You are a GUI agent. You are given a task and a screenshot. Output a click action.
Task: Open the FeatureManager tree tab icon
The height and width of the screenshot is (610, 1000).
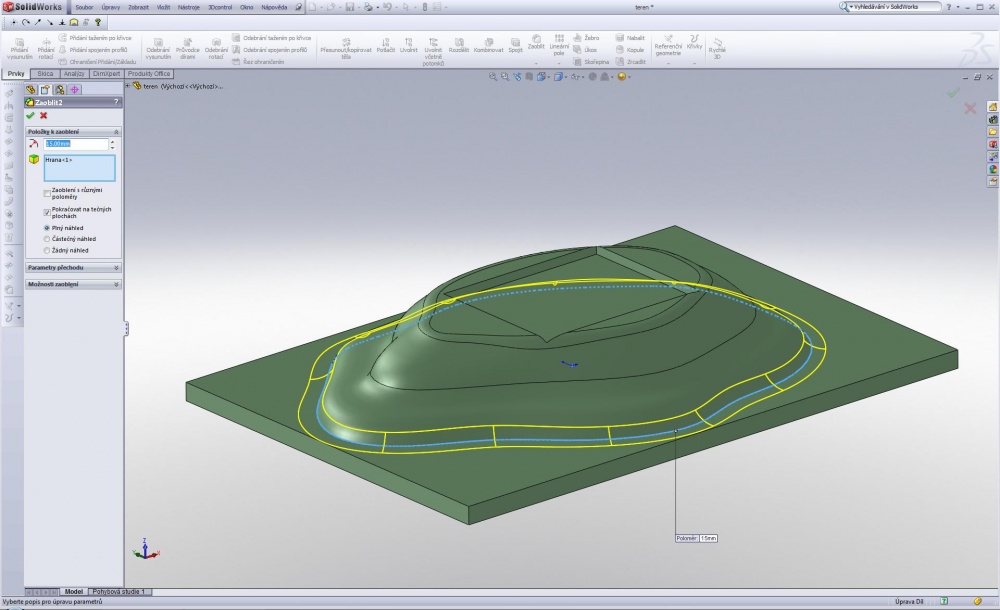coord(31,90)
